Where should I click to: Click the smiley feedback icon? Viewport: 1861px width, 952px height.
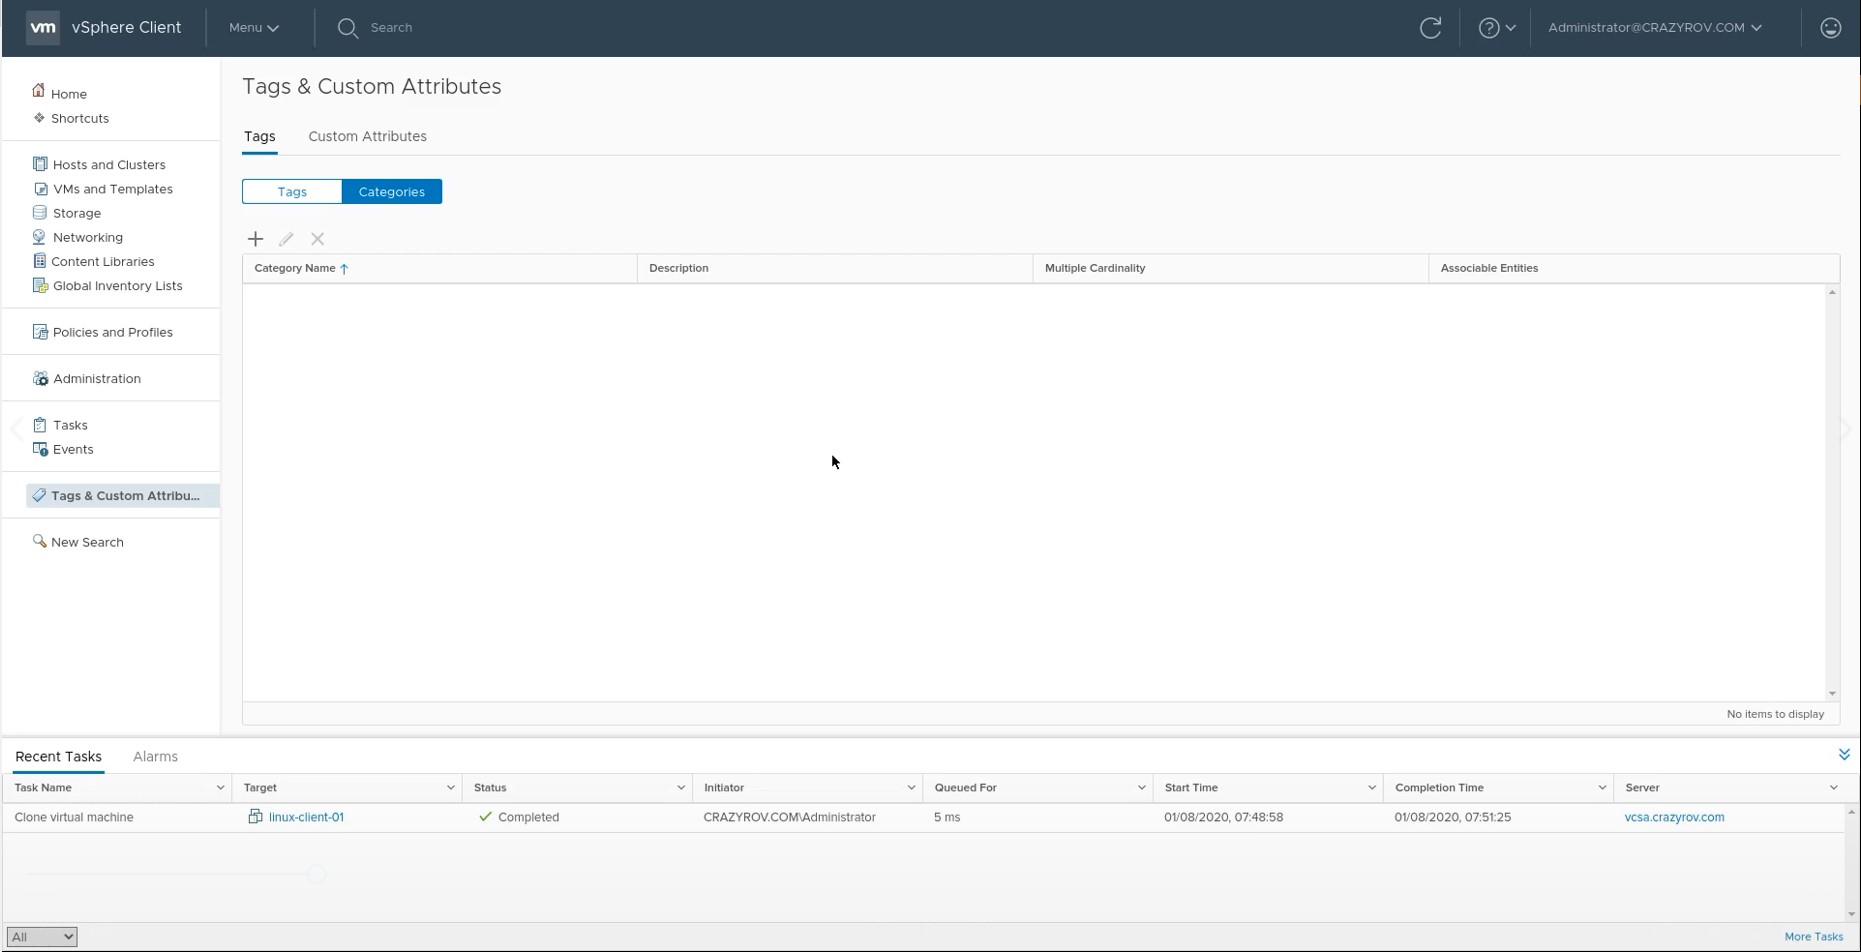coord(1831,28)
